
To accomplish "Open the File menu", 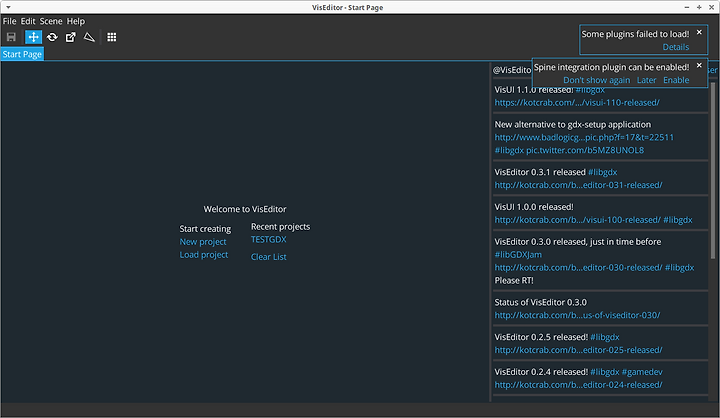I will [x=9, y=21].
